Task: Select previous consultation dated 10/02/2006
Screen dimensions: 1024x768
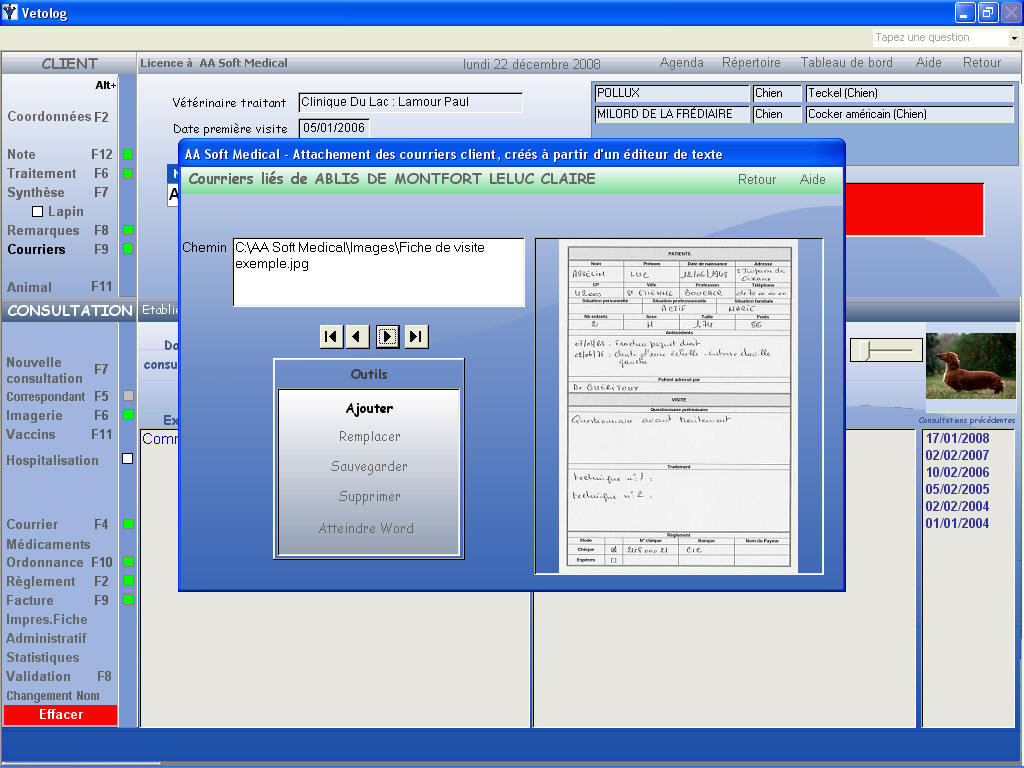Action: click(x=957, y=472)
